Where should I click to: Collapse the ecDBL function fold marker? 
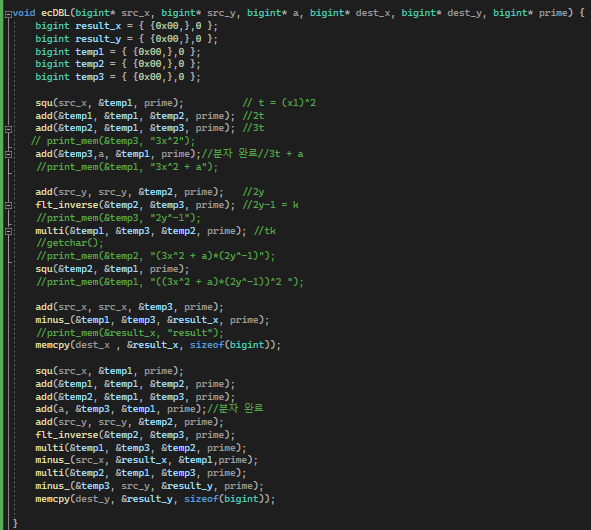pos(8,15)
